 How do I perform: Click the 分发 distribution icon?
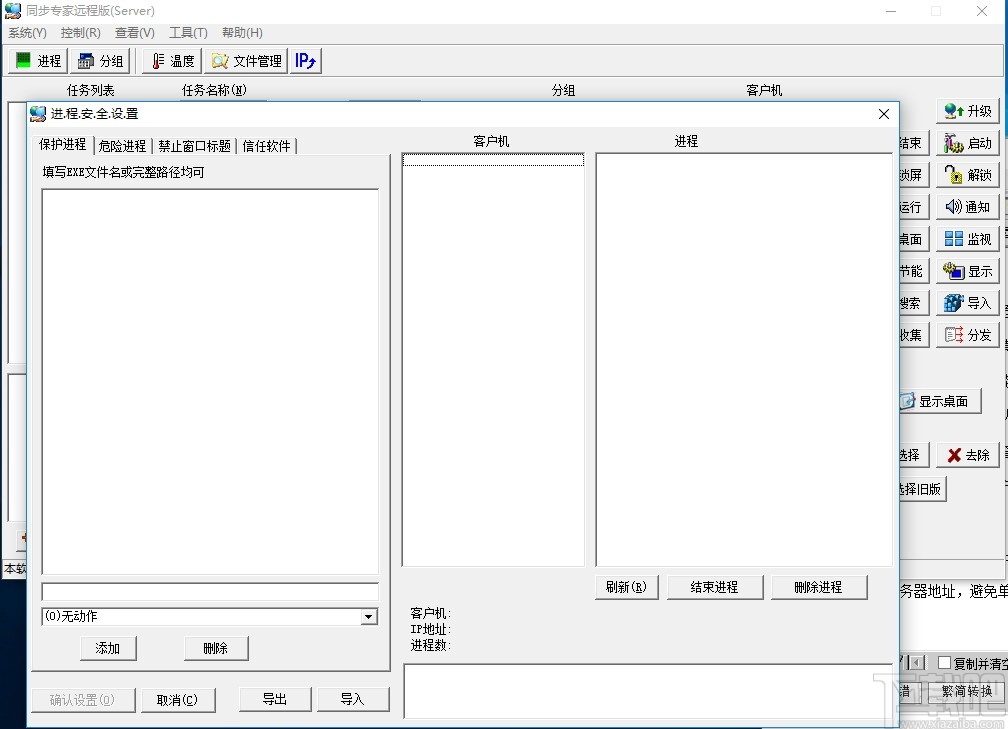[966, 334]
